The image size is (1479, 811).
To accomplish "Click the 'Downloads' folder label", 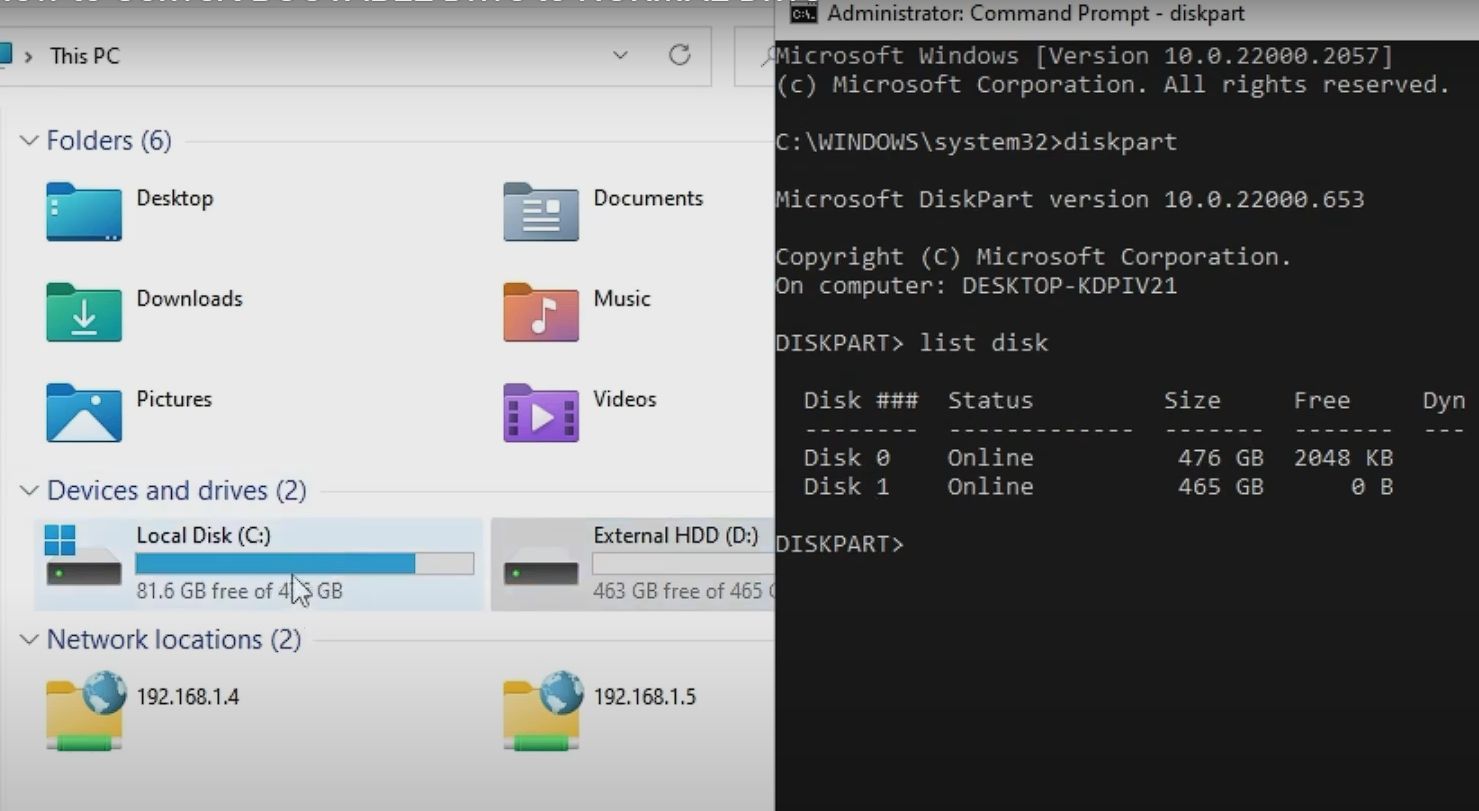I will pos(189,298).
